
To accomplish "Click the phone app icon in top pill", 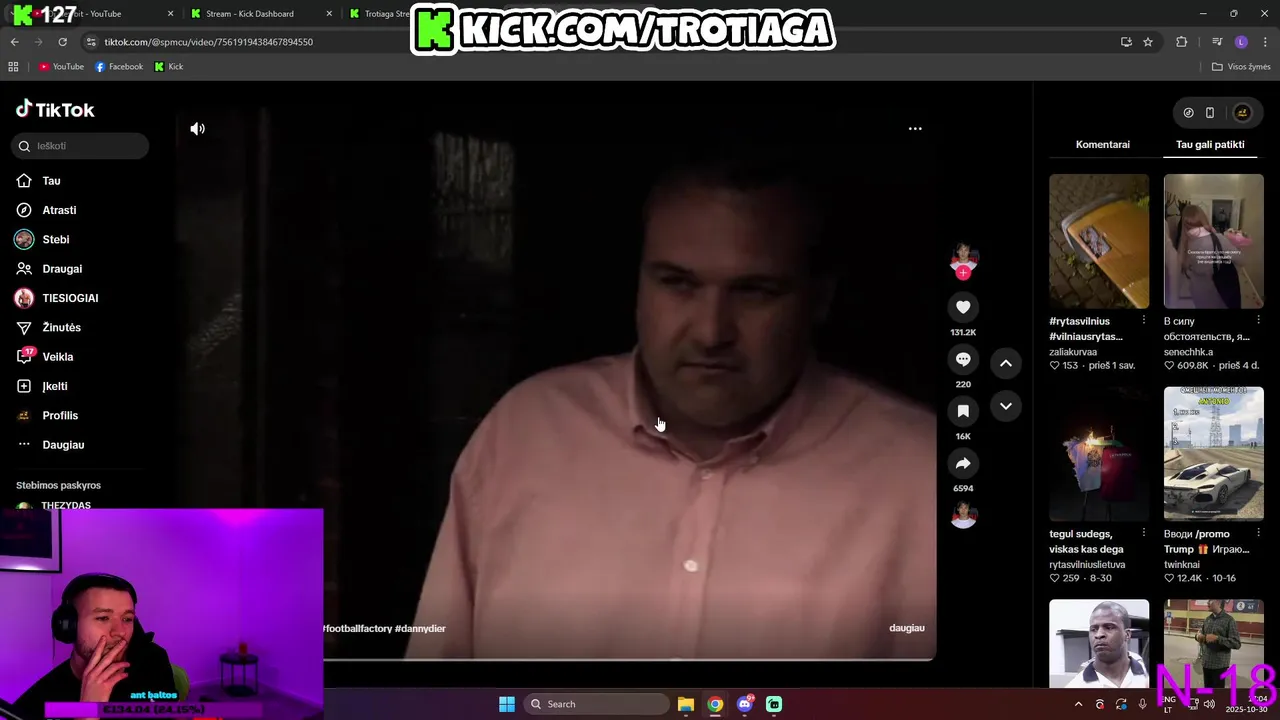I will (x=1210, y=113).
